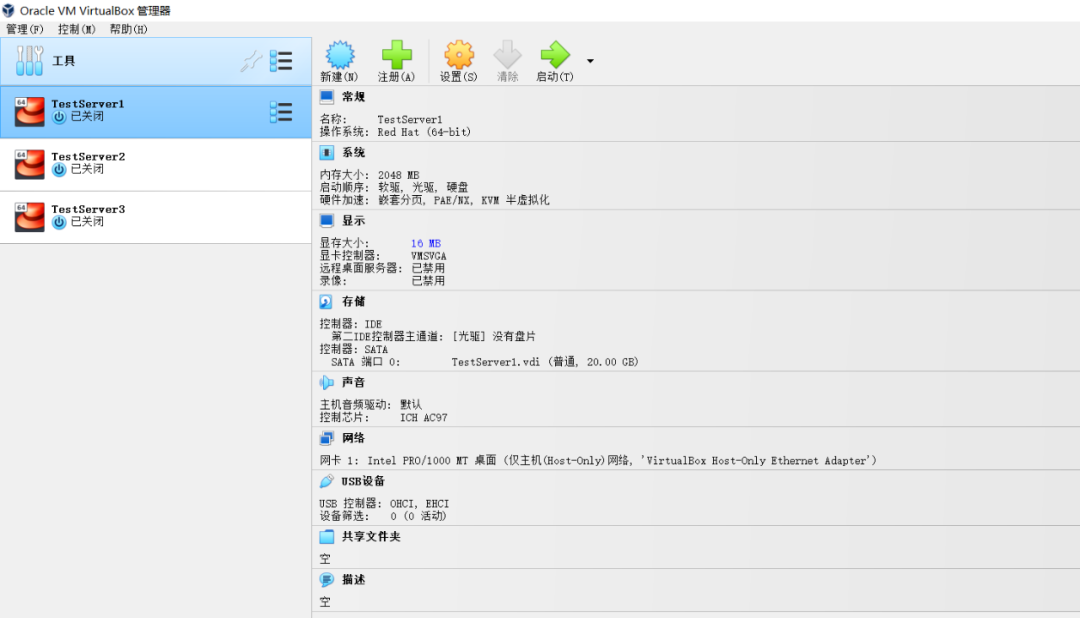Click the ICH AC97 audio controller value
Screen dimensions: 1080x618
[x=424, y=418]
